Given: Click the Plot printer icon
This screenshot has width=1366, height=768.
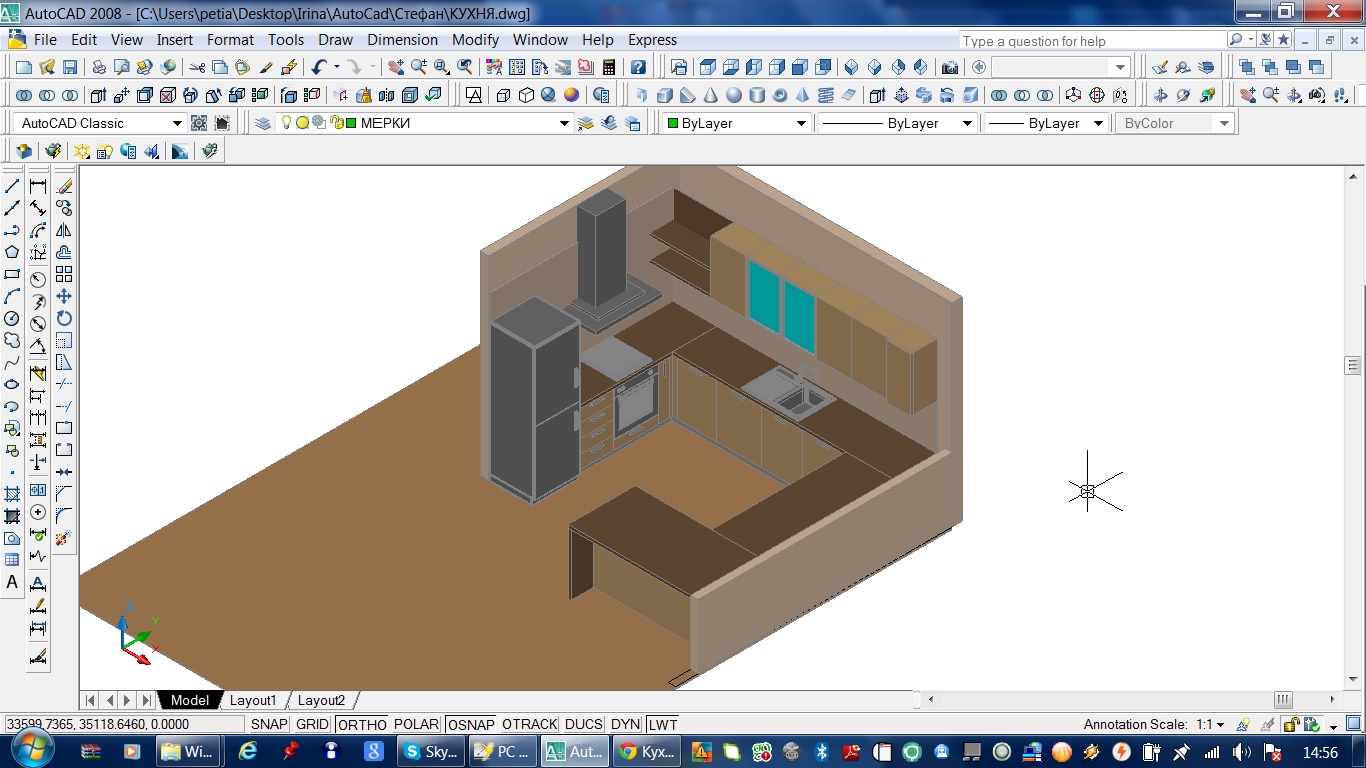Looking at the screenshot, I should (99, 67).
